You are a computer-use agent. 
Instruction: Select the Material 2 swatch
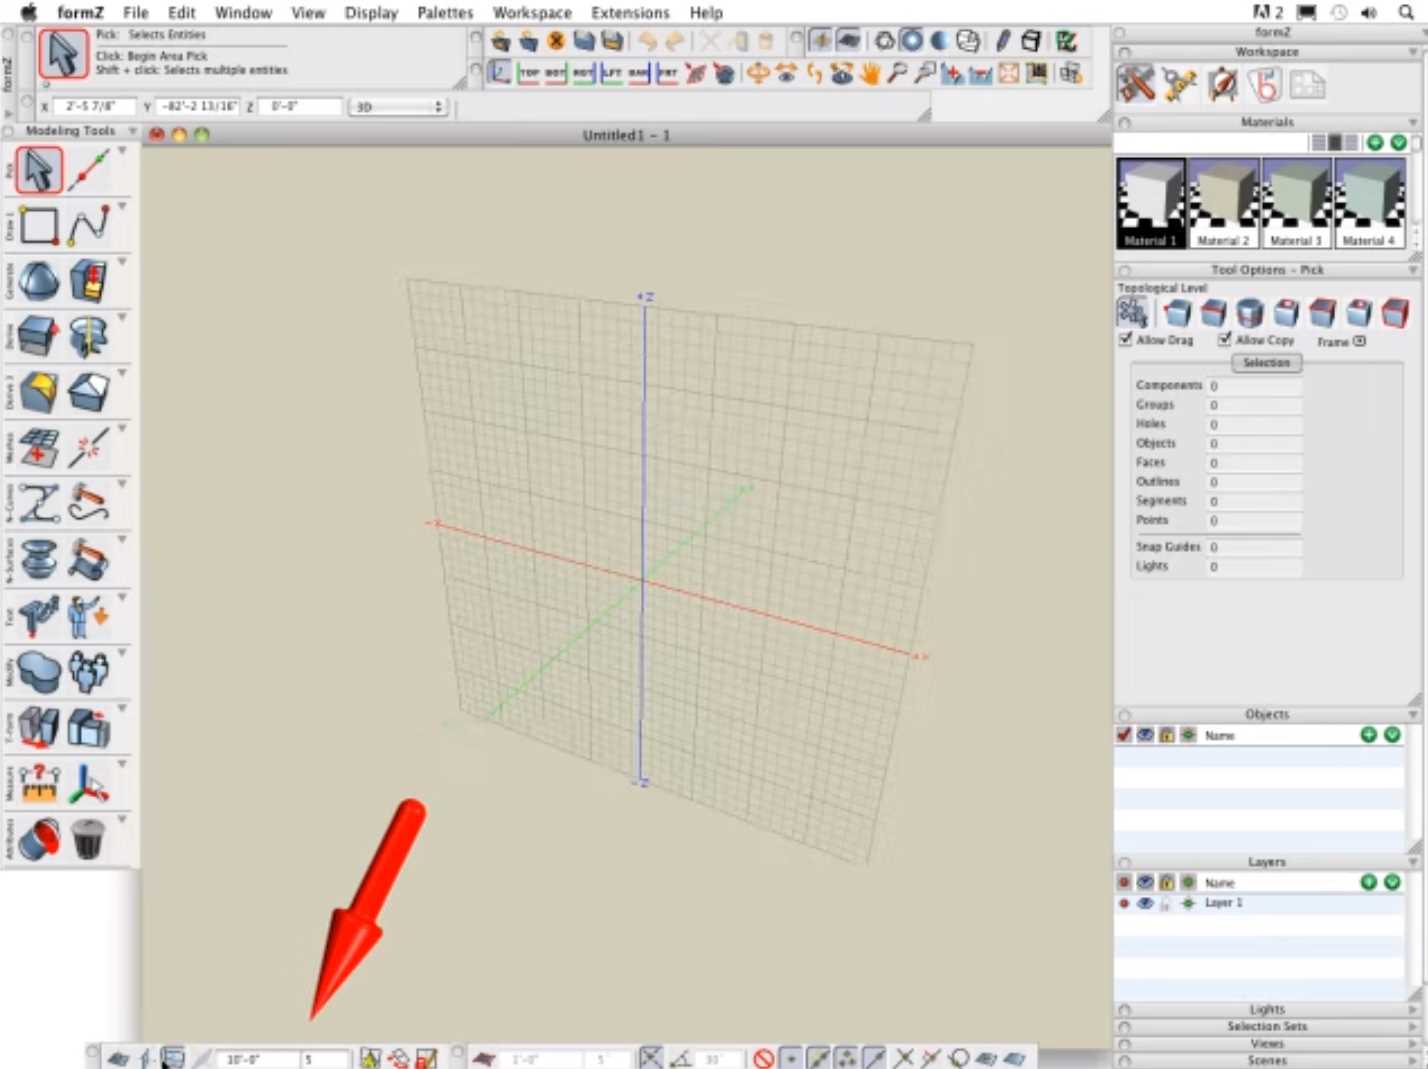[1224, 203]
